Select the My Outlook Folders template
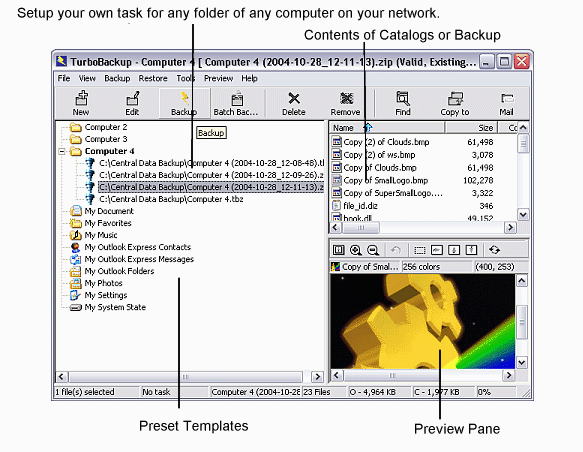 point(119,271)
